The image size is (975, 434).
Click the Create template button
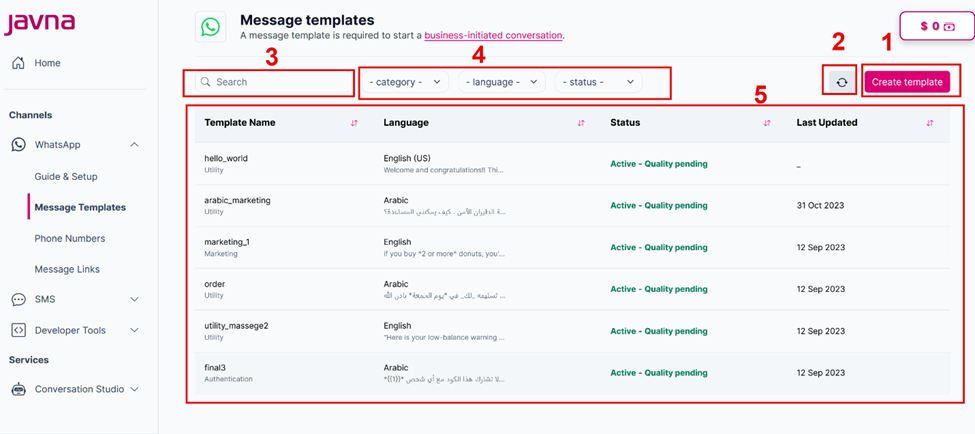pyautogui.click(x=907, y=82)
